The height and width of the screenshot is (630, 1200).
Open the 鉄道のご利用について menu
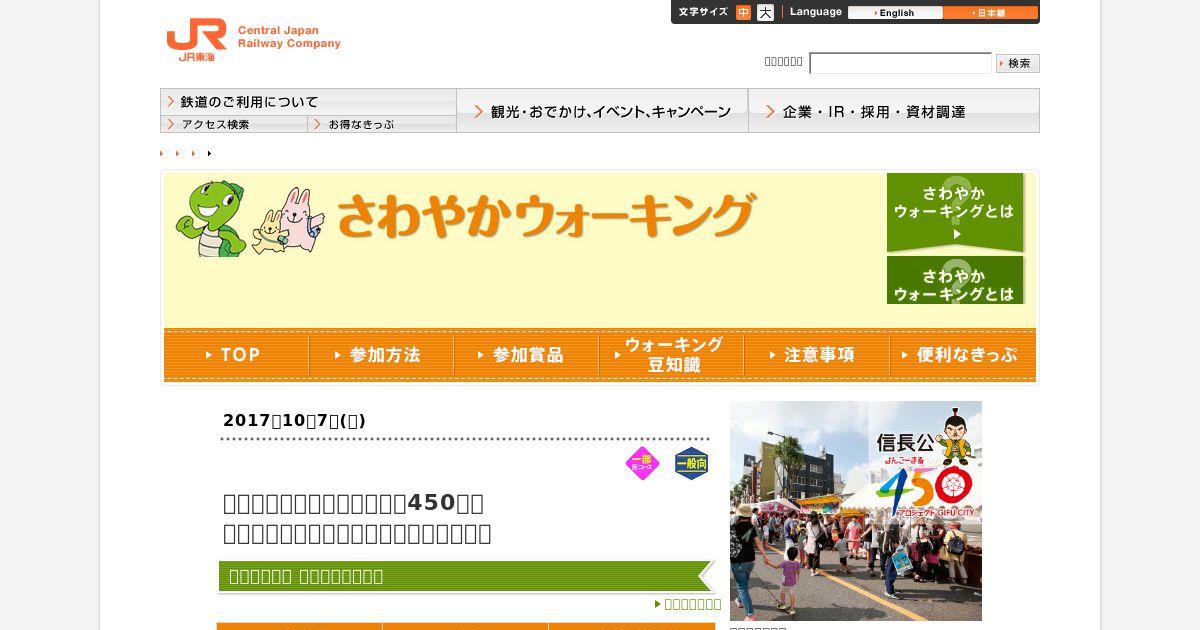[308, 102]
